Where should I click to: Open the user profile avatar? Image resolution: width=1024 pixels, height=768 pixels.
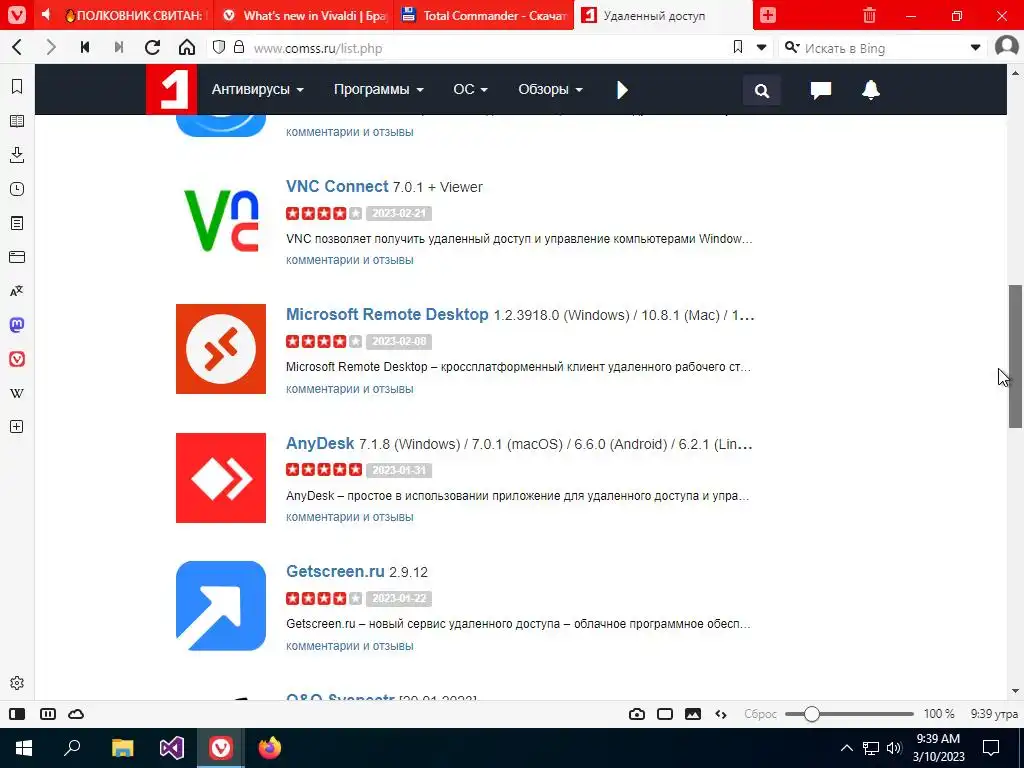[1006, 47]
